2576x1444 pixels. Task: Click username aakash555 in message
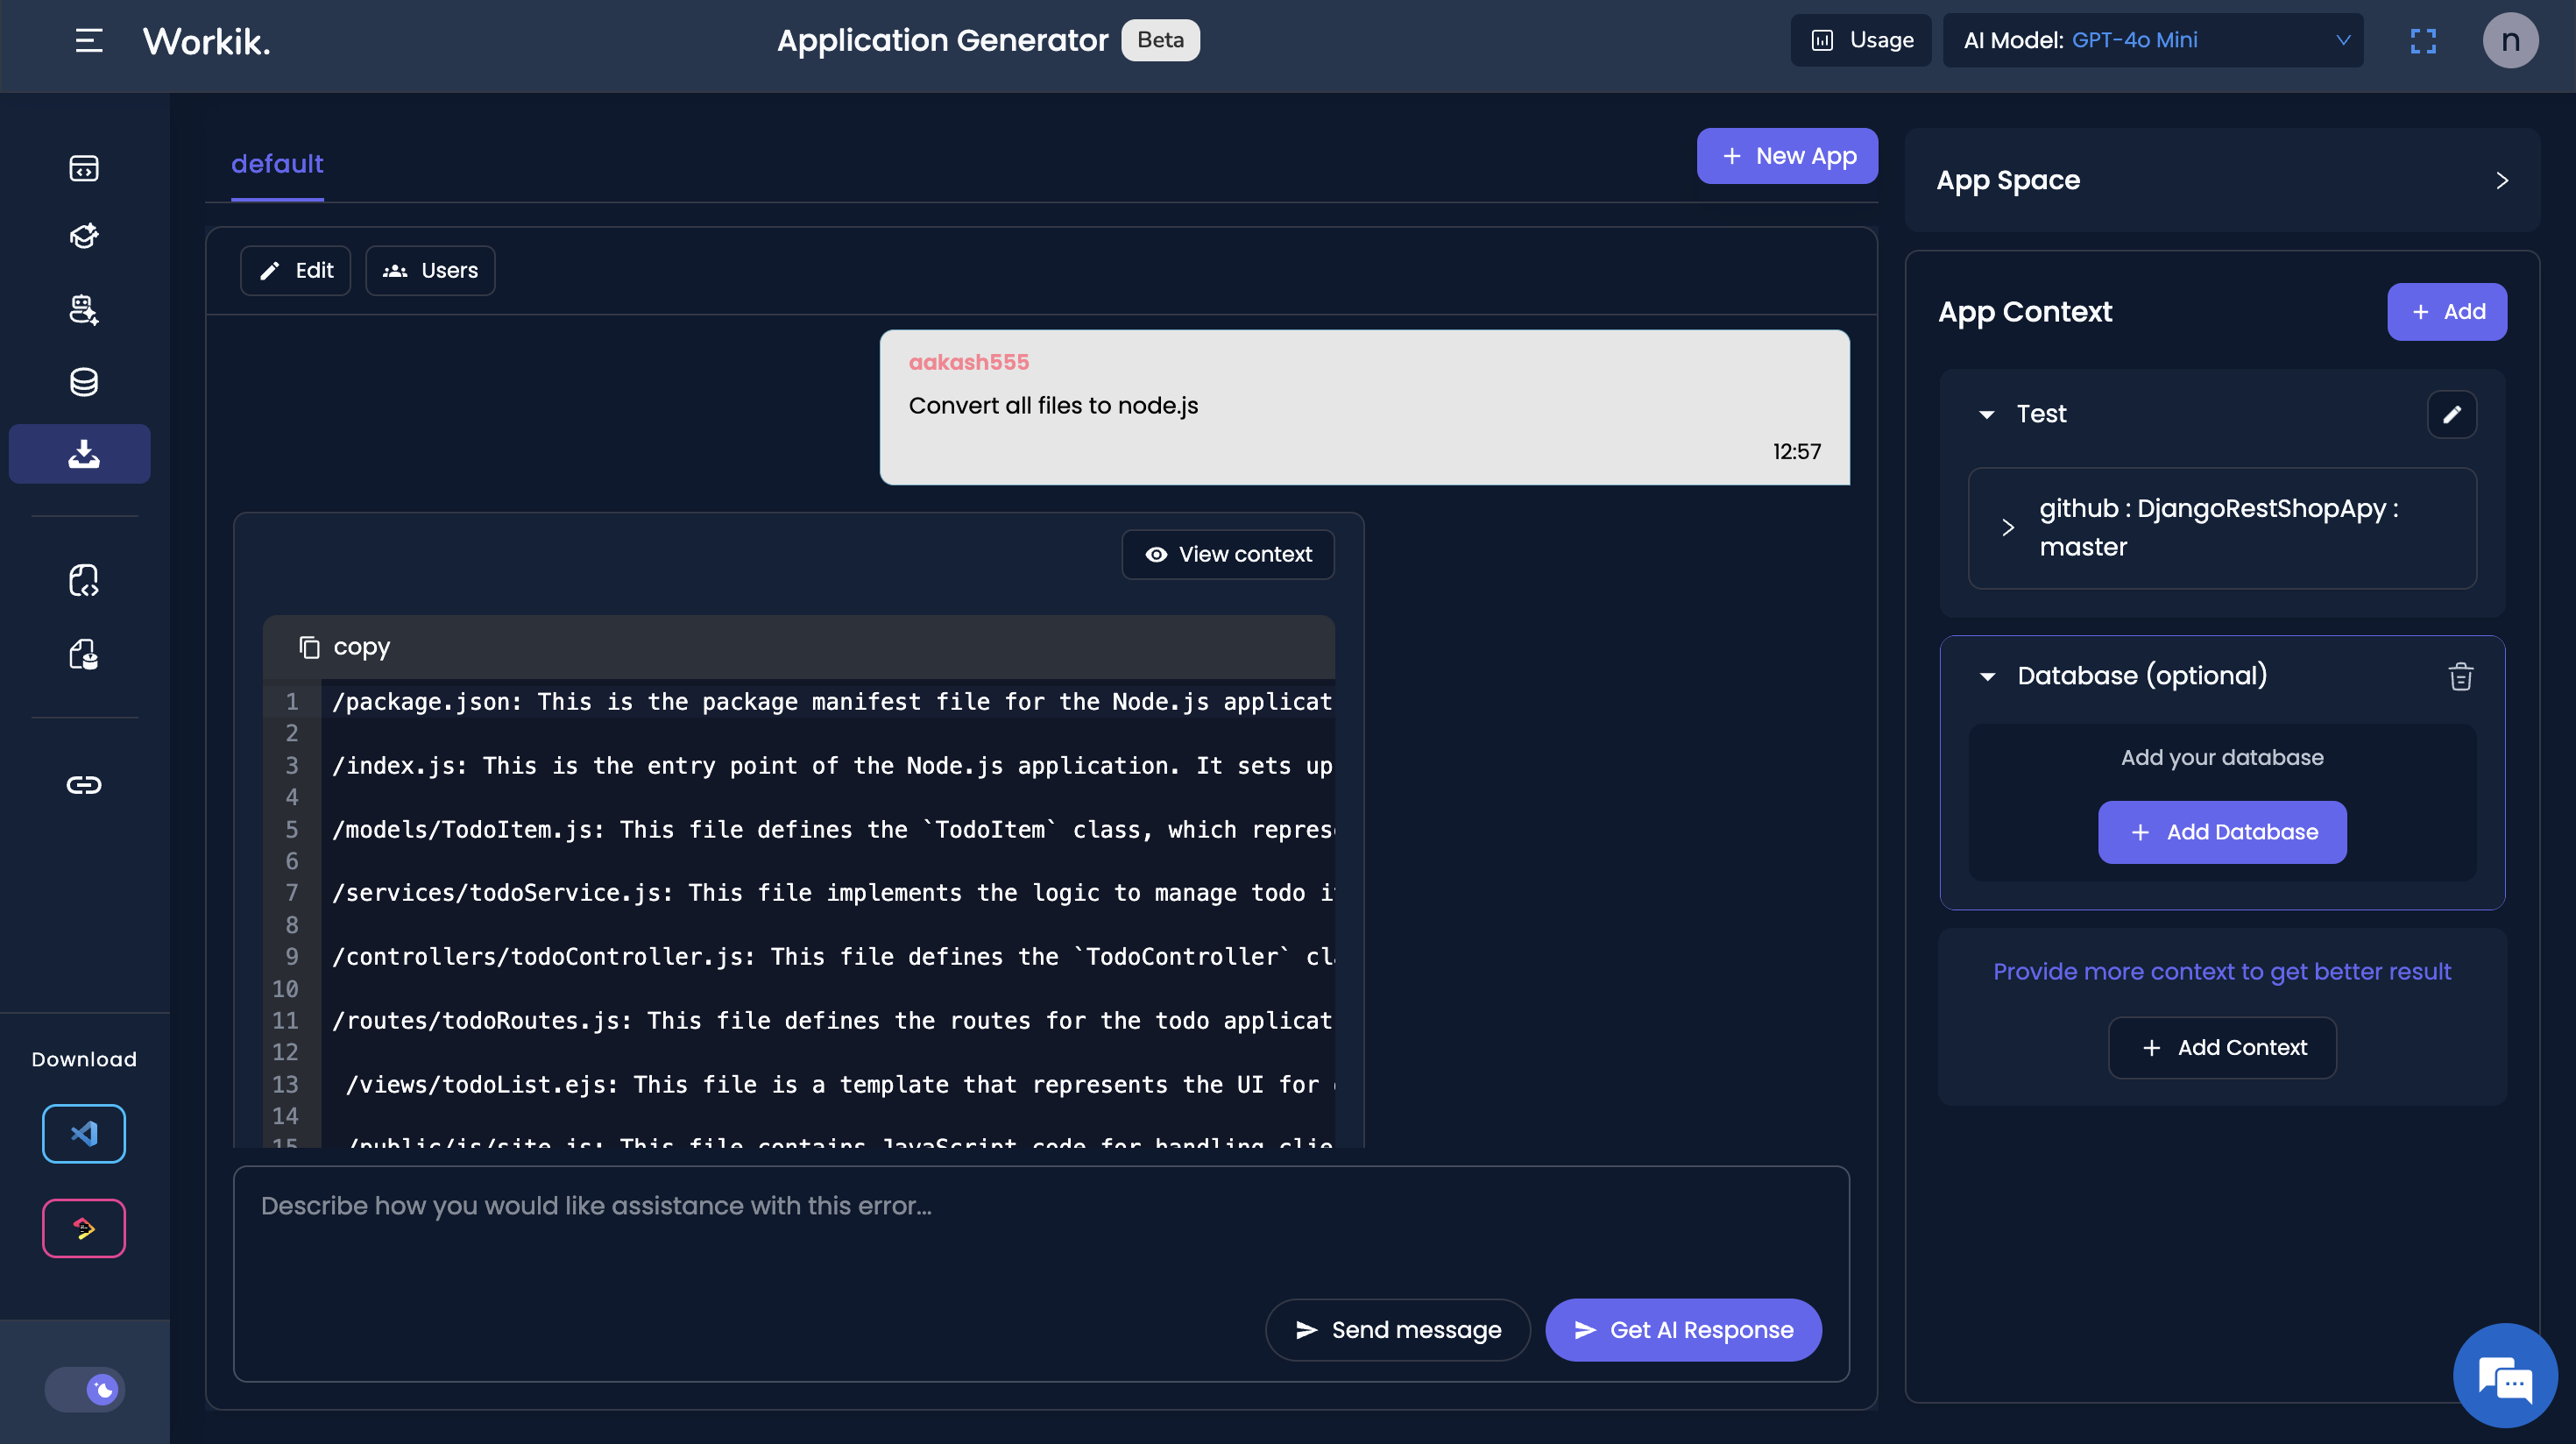968,362
